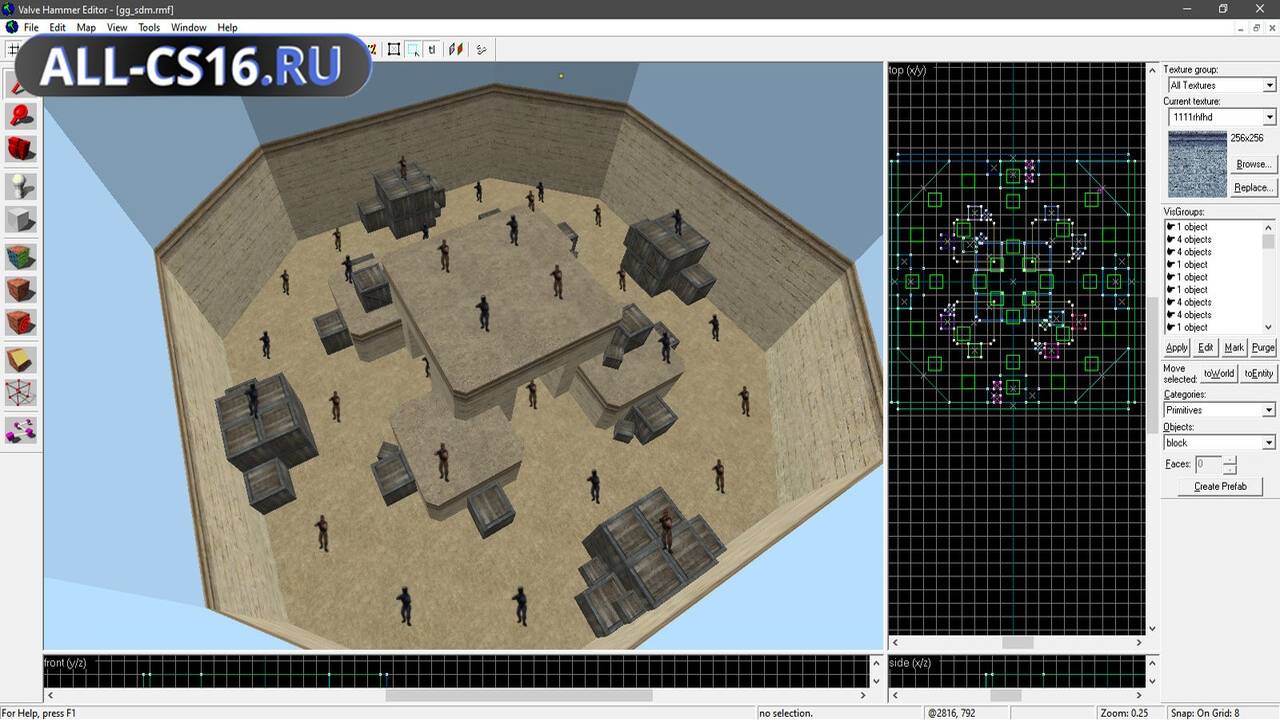The width and height of the screenshot is (1280, 720).
Task: Click the Create Prefab button
Action: coord(1220,487)
